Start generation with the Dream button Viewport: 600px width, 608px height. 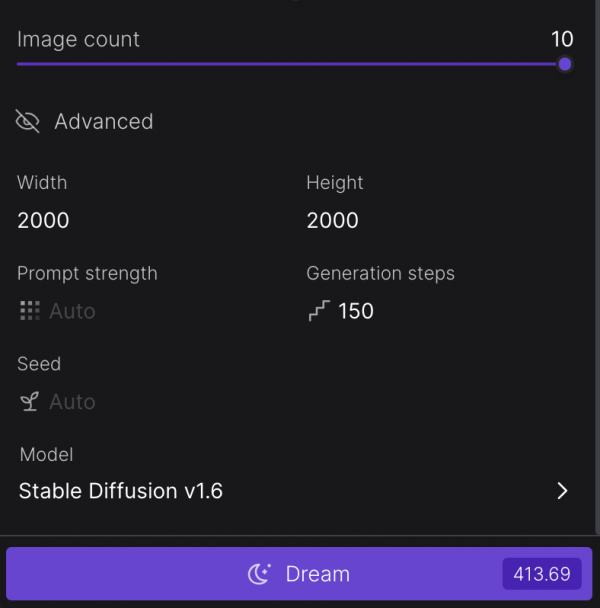pyautogui.click(x=299, y=574)
